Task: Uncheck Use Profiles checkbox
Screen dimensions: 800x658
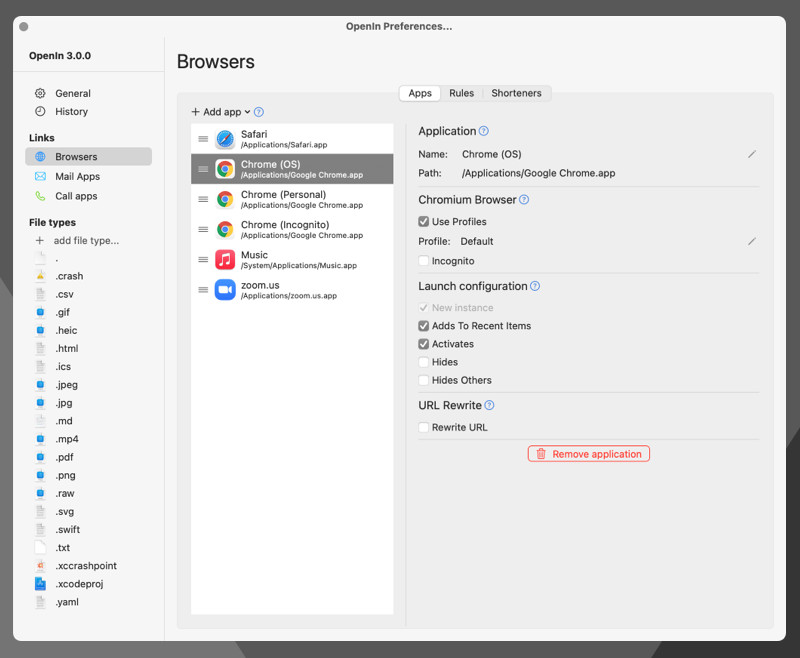Action: click(423, 221)
